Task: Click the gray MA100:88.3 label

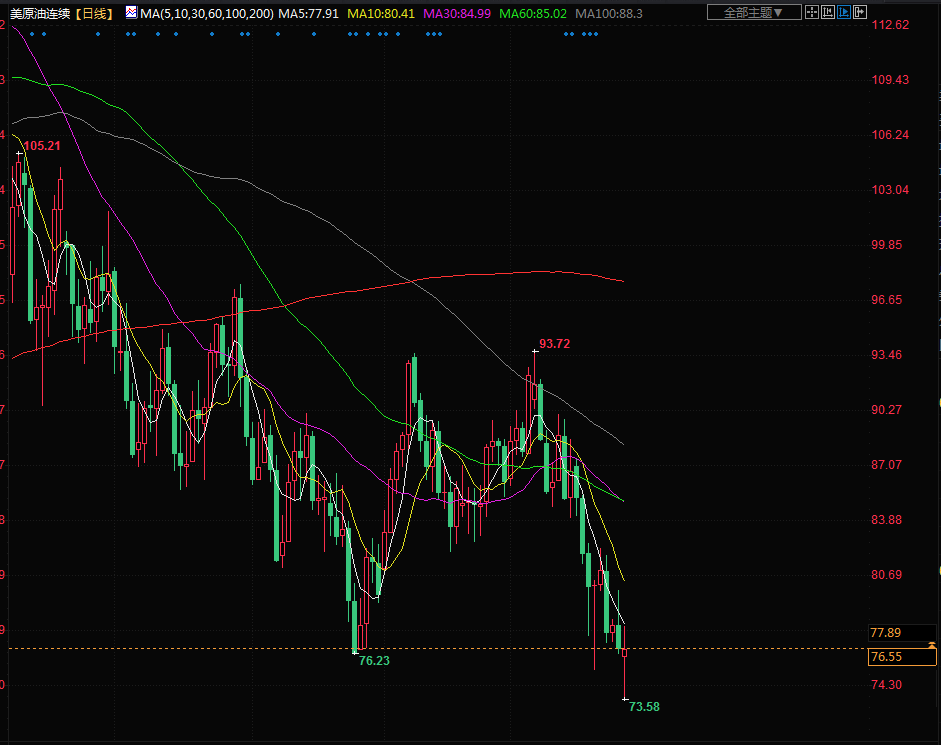Action: [x=609, y=13]
